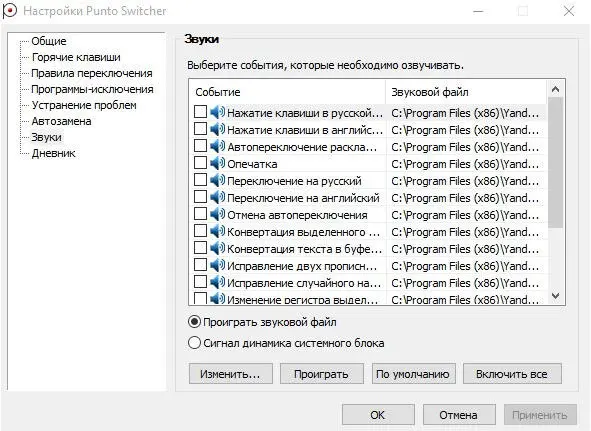Click speaker icon next to Опечатка
The height and width of the screenshot is (431, 591).
217,163
